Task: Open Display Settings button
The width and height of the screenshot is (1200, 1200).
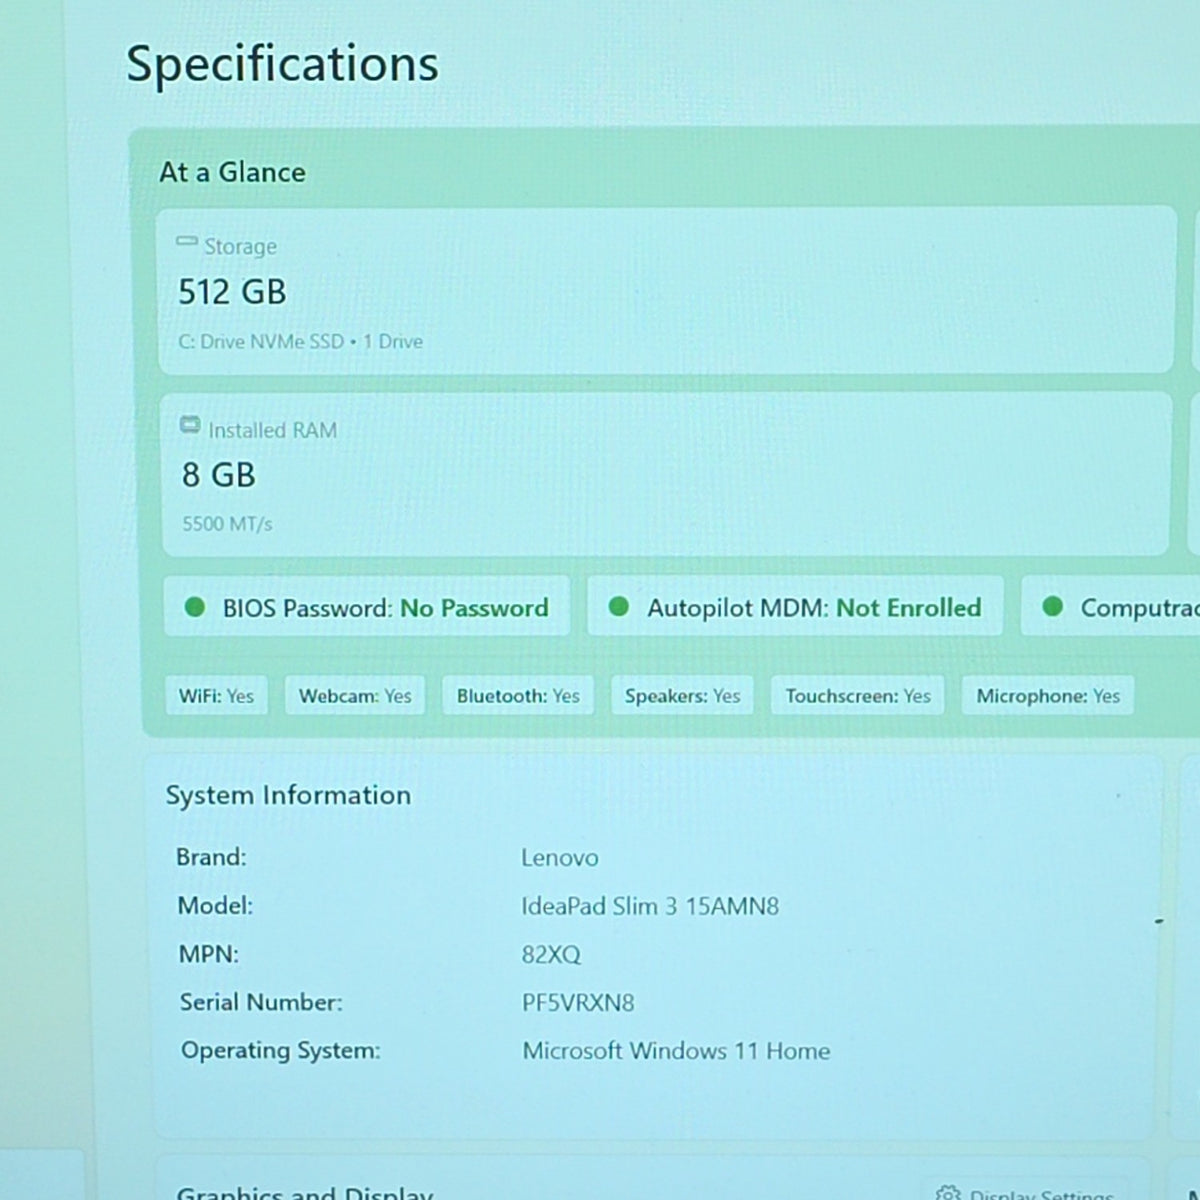Action: 1026,1192
